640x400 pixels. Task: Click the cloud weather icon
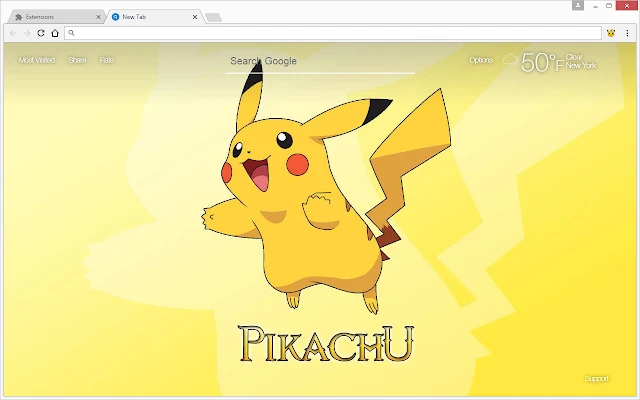click(510, 60)
